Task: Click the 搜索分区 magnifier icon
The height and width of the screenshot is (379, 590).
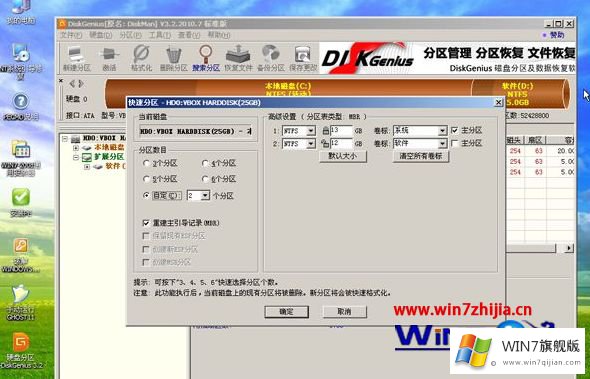Action: pos(205,58)
